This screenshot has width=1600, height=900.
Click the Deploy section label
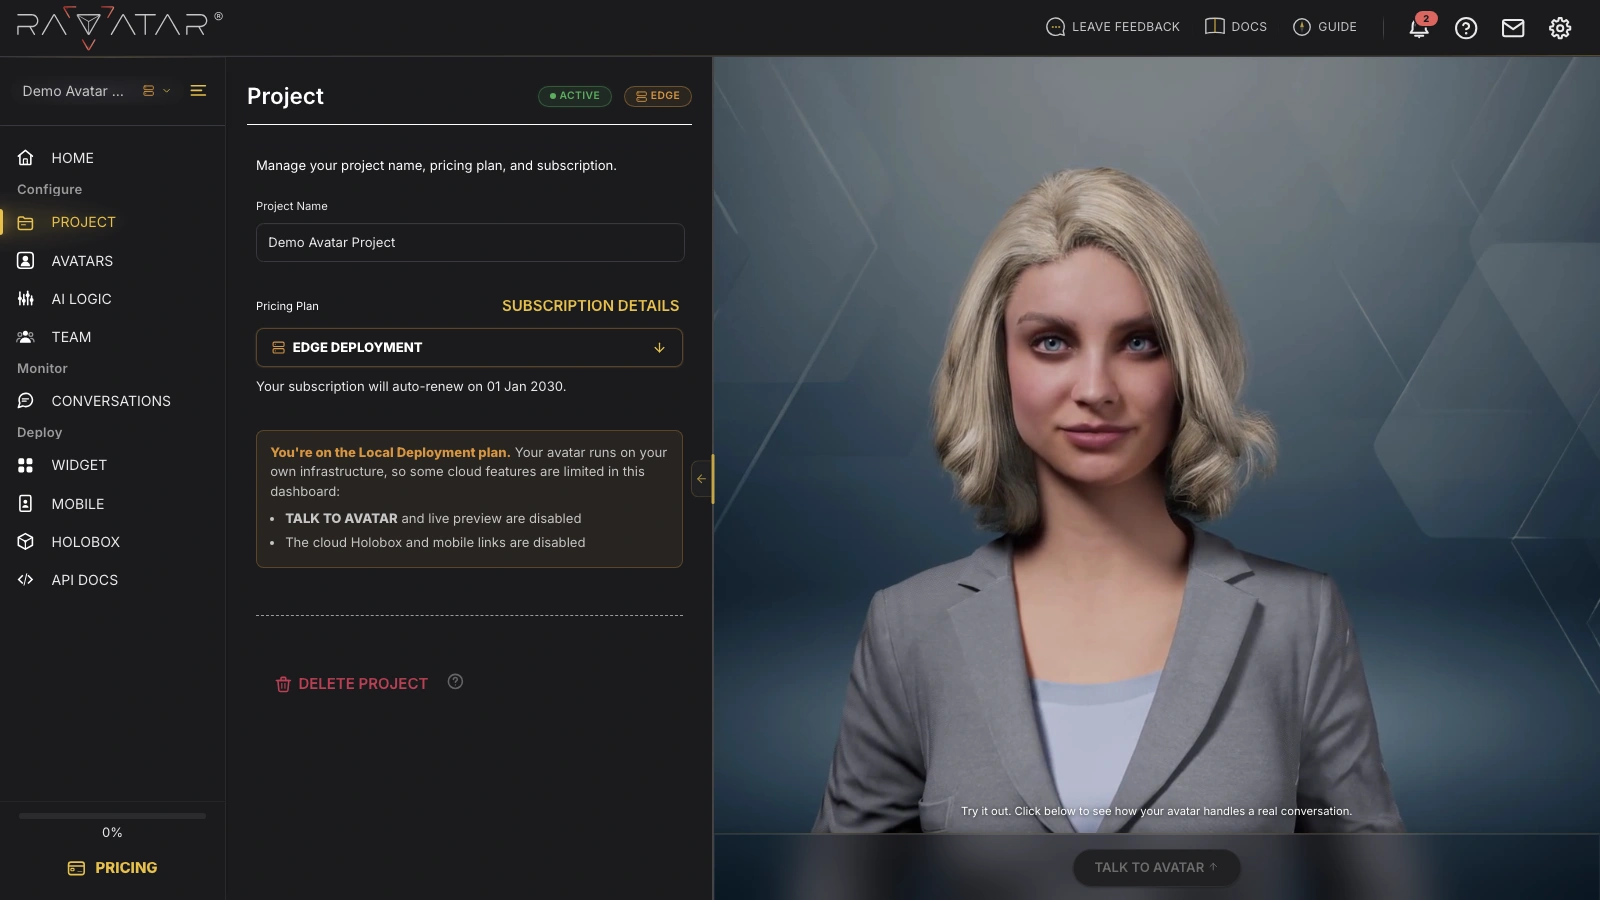coord(40,433)
